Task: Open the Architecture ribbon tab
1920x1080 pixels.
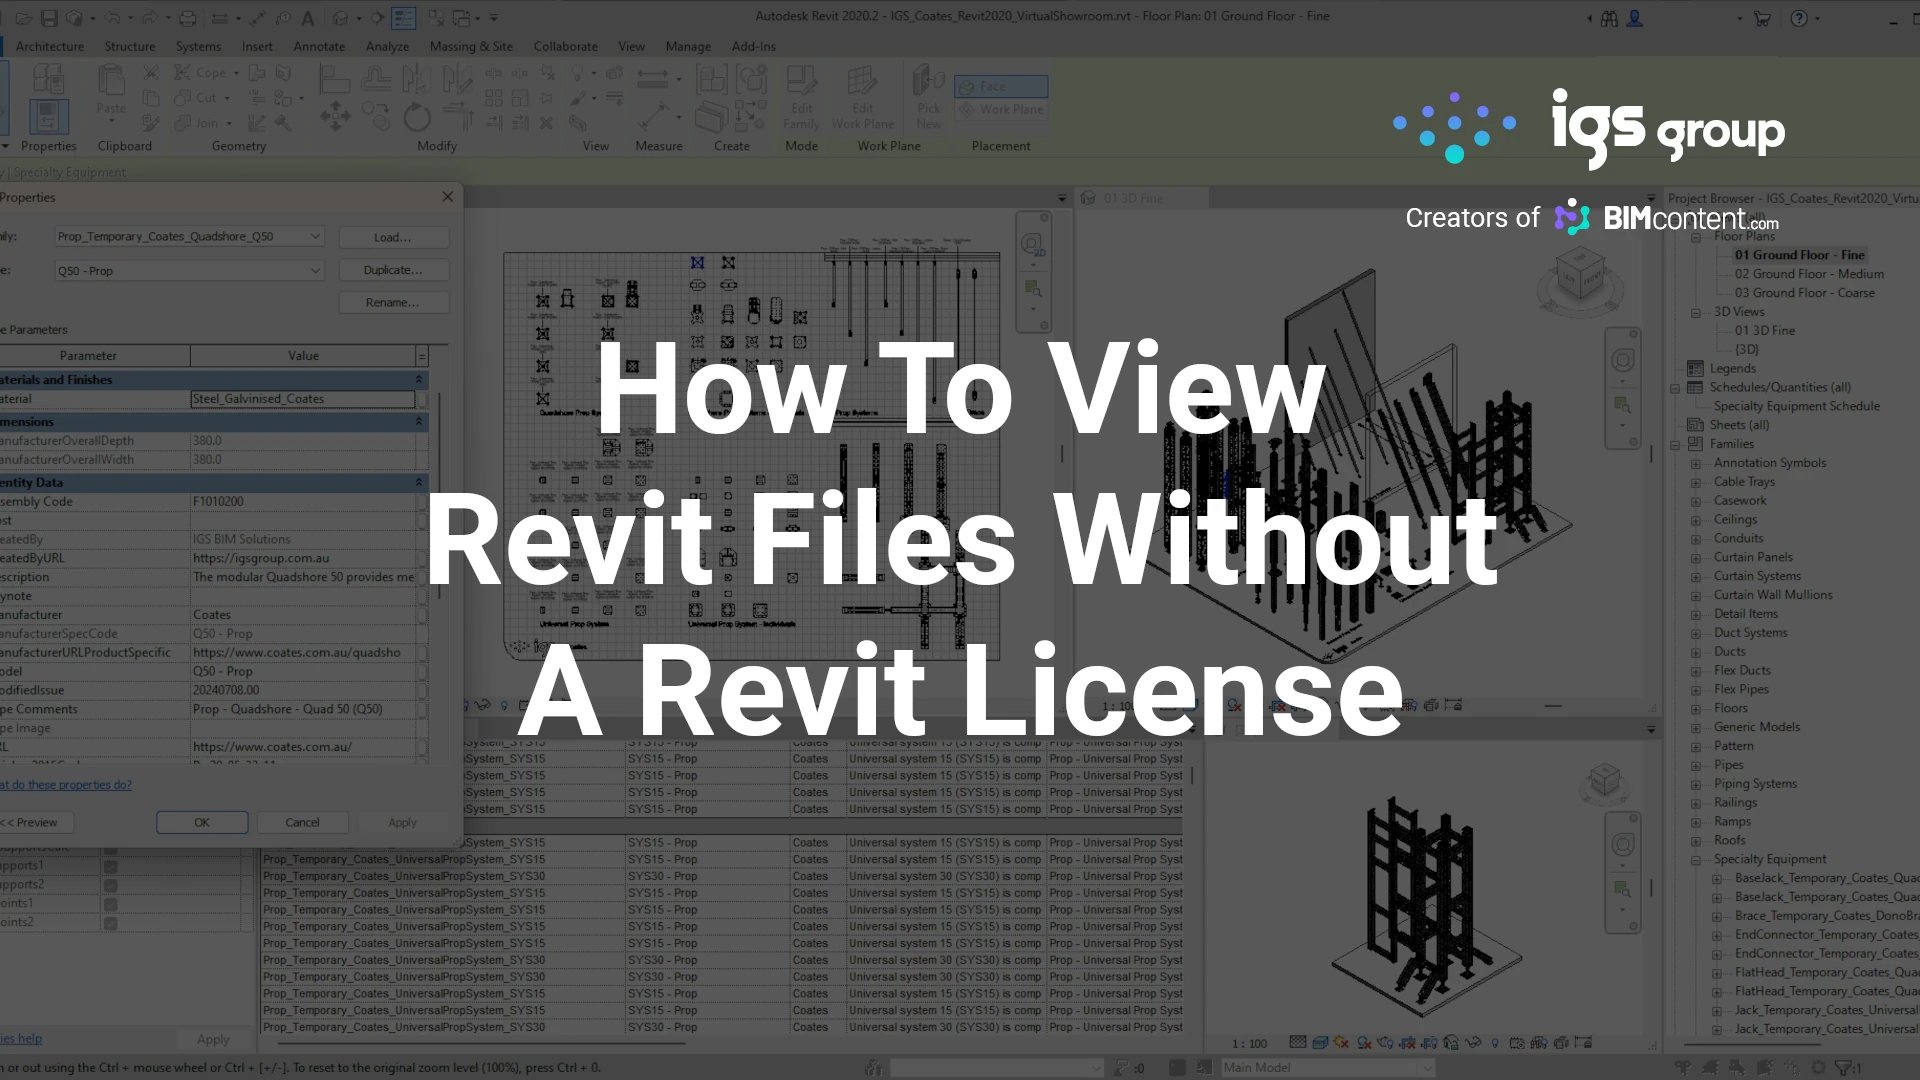Action: (50, 46)
